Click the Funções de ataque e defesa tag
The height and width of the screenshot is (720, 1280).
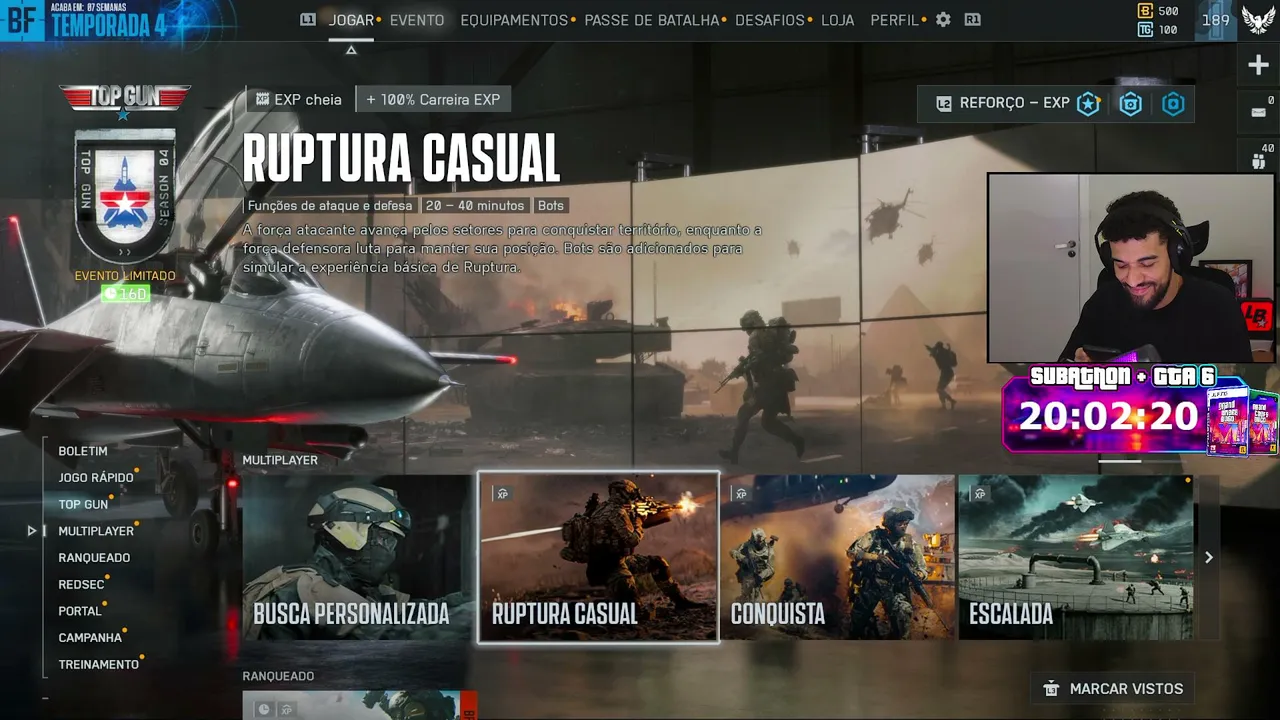[x=330, y=206]
